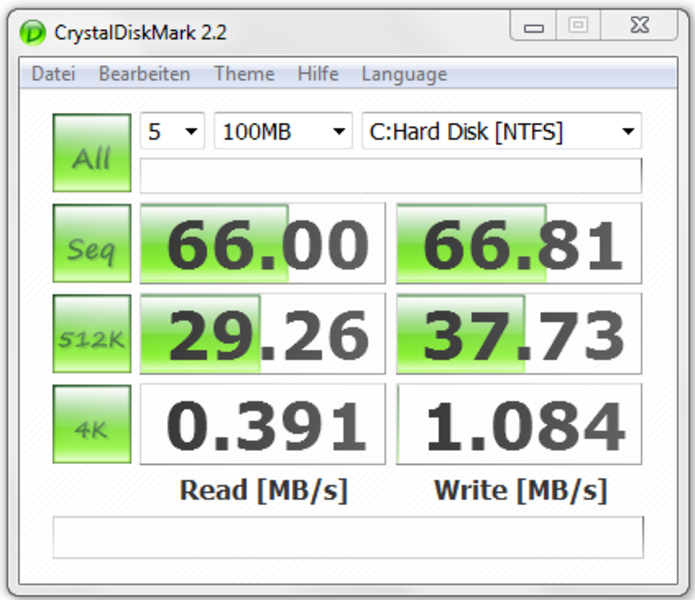Close the CrystalDiskMark window
This screenshot has height=600, width=695.
pyautogui.click(x=640, y=26)
